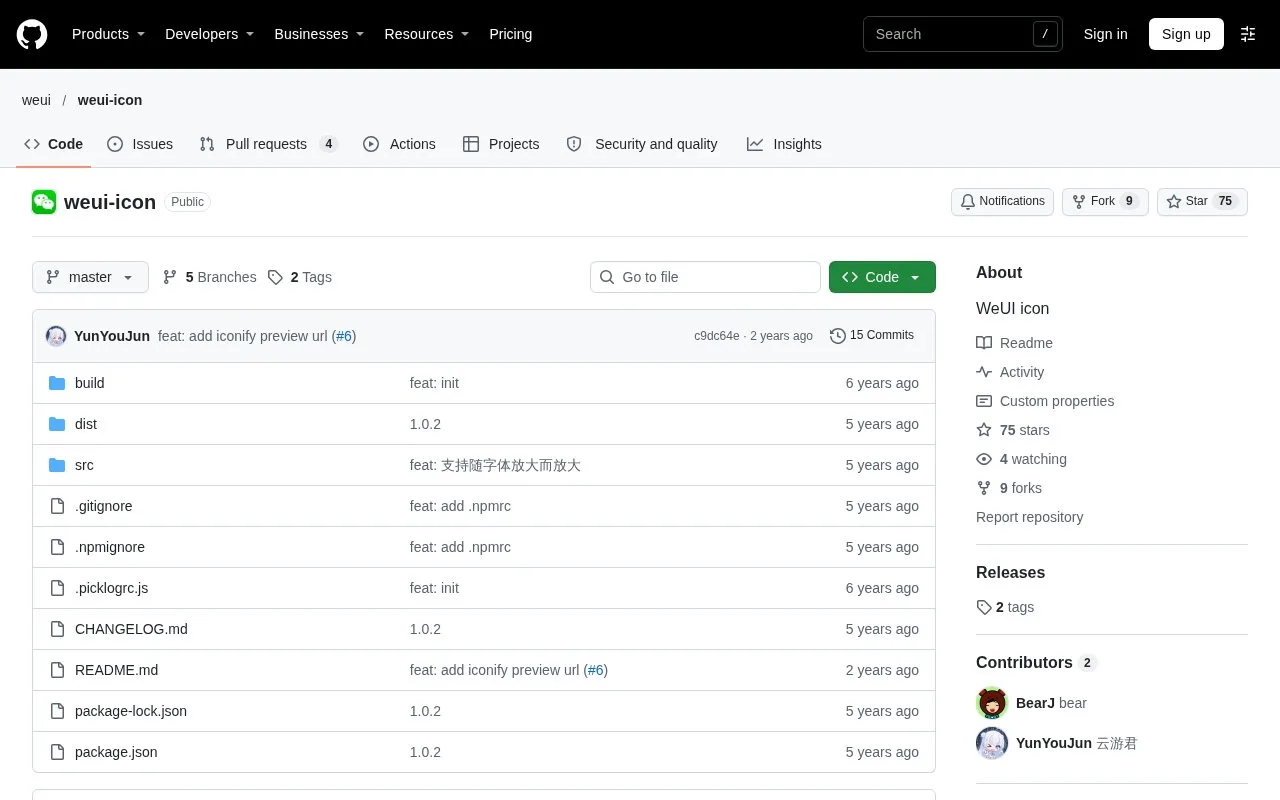Open the .npmignore file

(x=110, y=547)
